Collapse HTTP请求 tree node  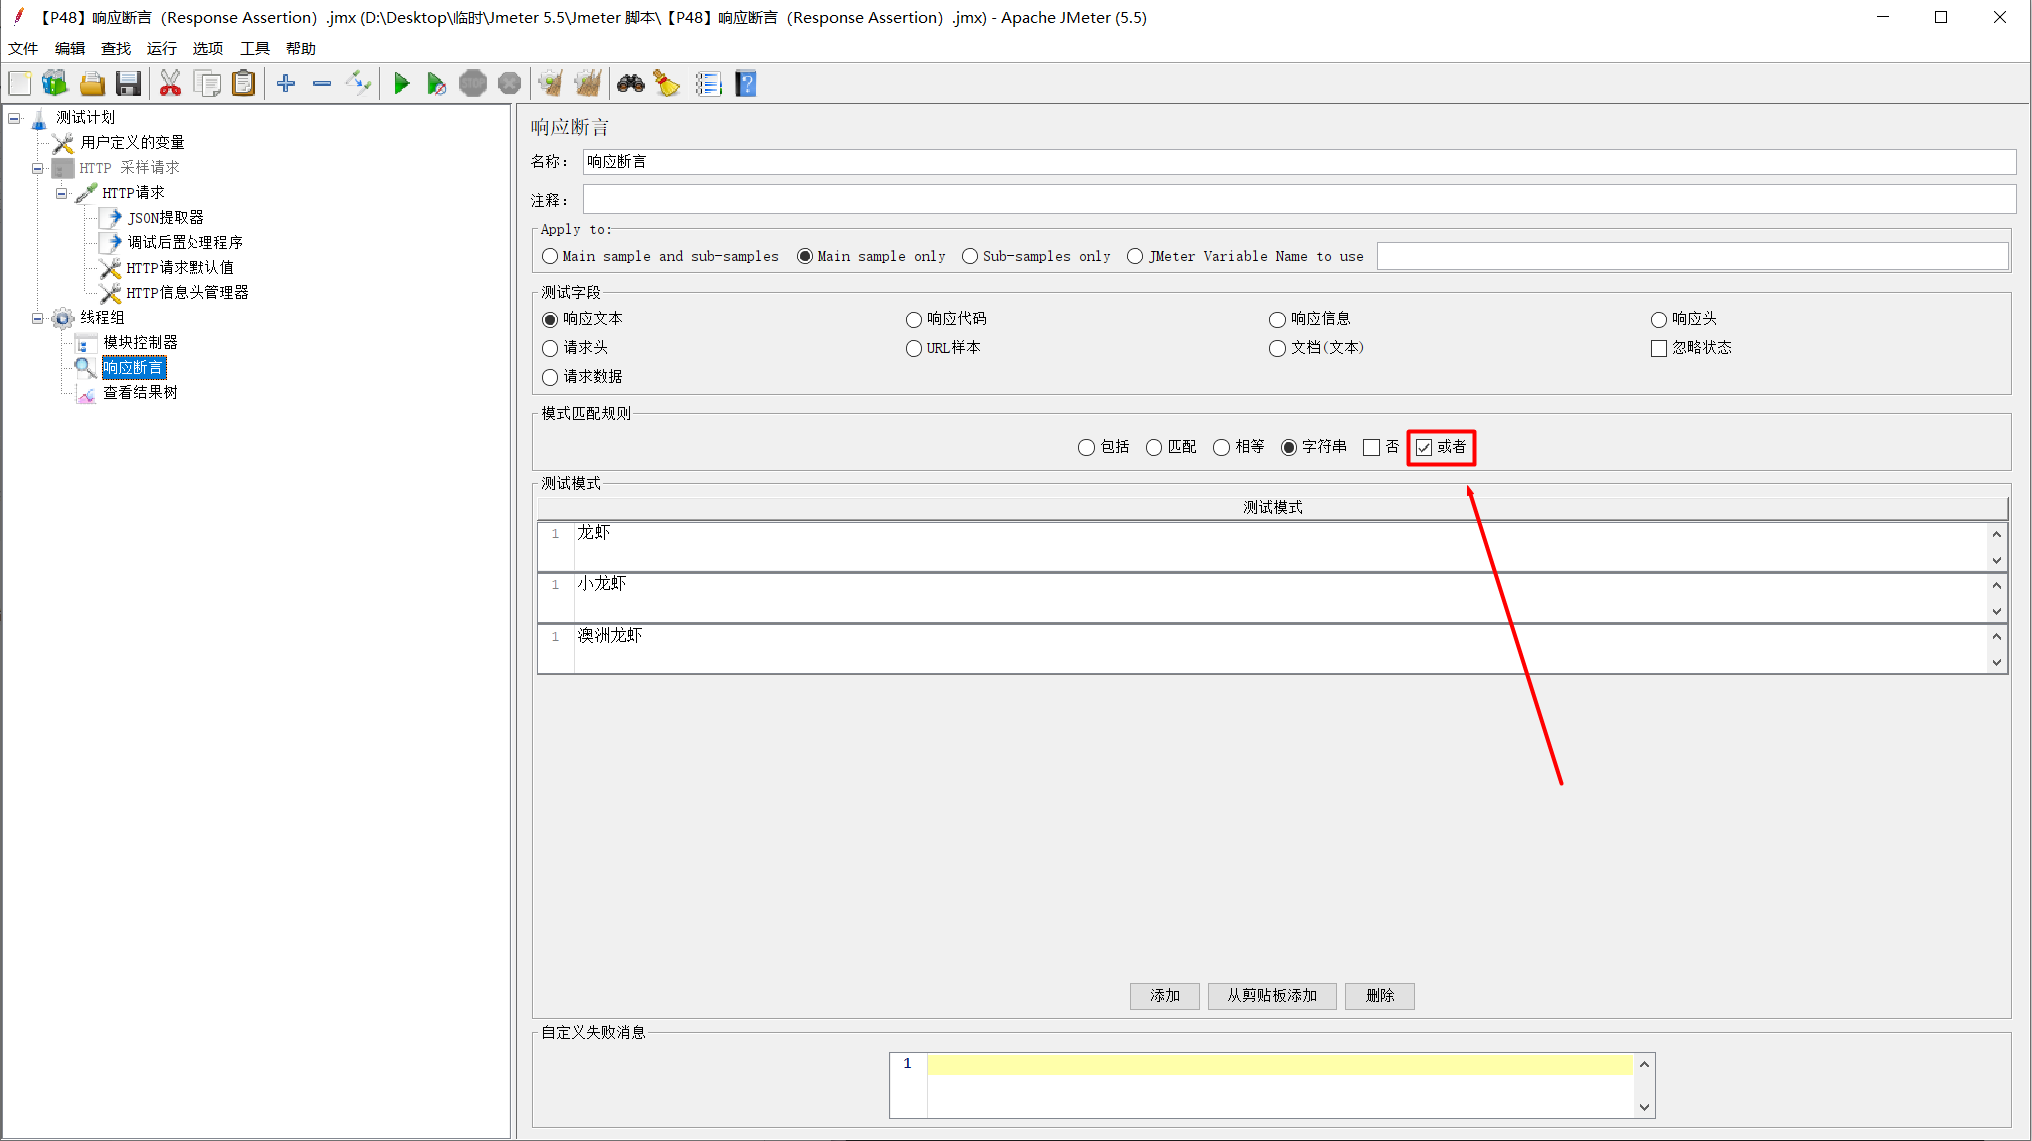click(x=62, y=194)
